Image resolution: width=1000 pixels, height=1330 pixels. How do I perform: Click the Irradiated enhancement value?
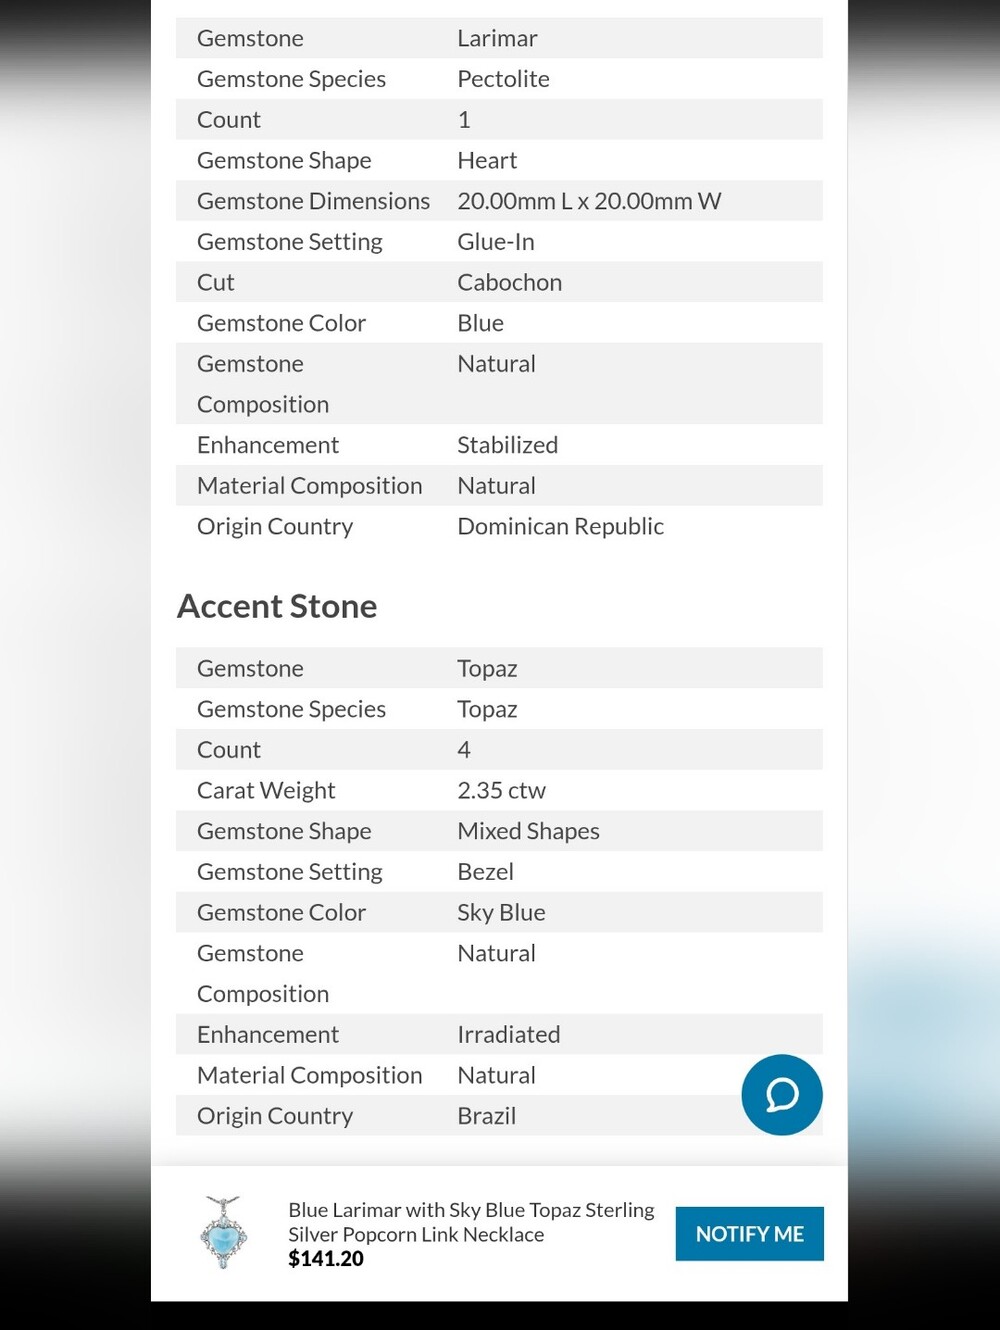pos(508,1034)
